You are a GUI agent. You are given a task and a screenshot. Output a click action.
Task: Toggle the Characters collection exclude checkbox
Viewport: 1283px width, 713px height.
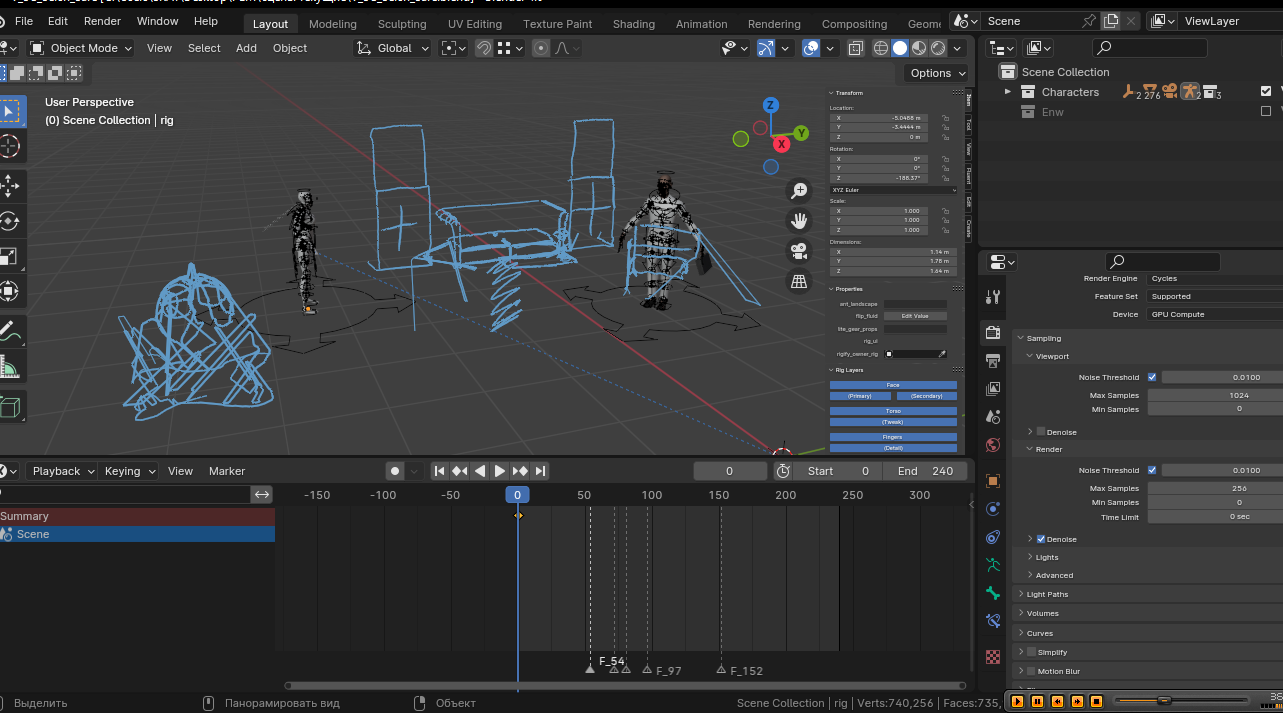[1266, 92]
